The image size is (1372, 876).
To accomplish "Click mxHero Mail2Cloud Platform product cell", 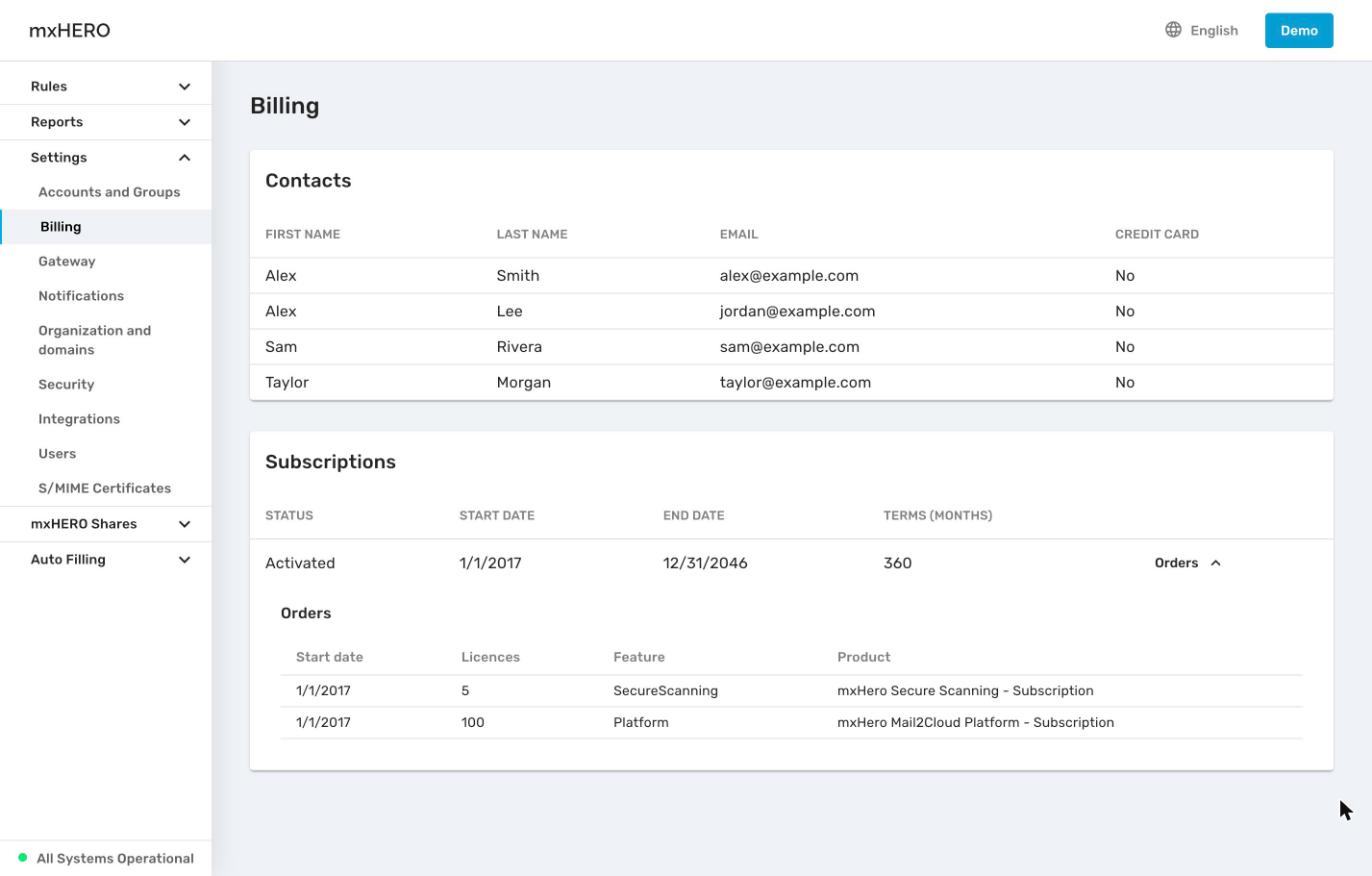I will point(975,722).
